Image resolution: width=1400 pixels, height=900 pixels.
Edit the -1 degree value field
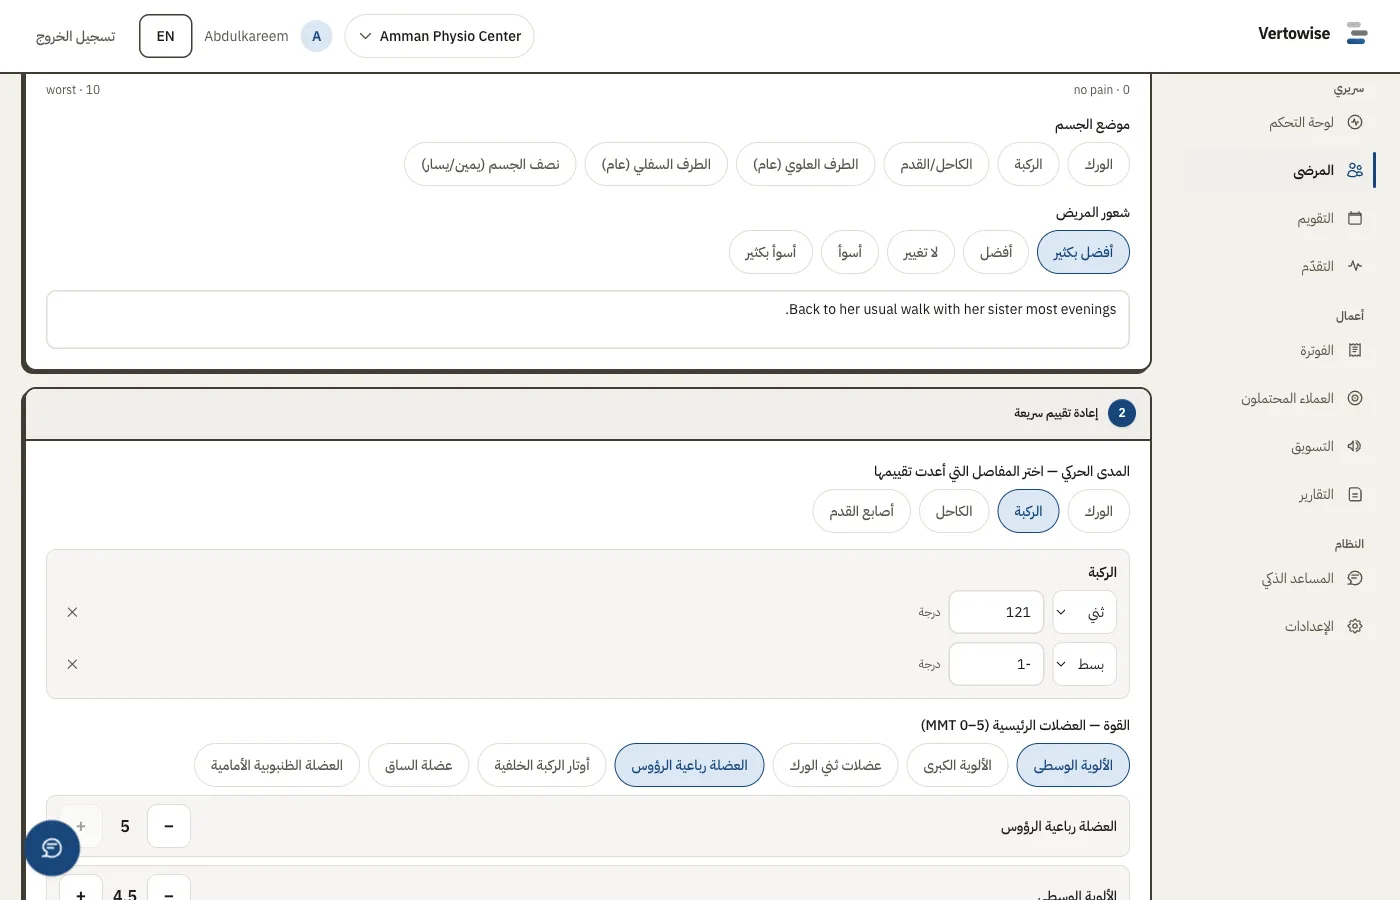[x=996, y=664]
